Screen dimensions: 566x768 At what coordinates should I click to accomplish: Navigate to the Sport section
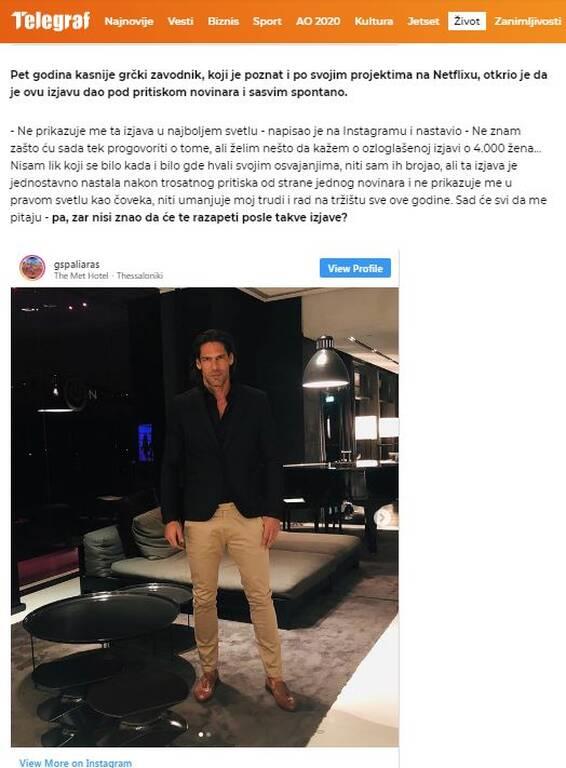coord(267,22)
